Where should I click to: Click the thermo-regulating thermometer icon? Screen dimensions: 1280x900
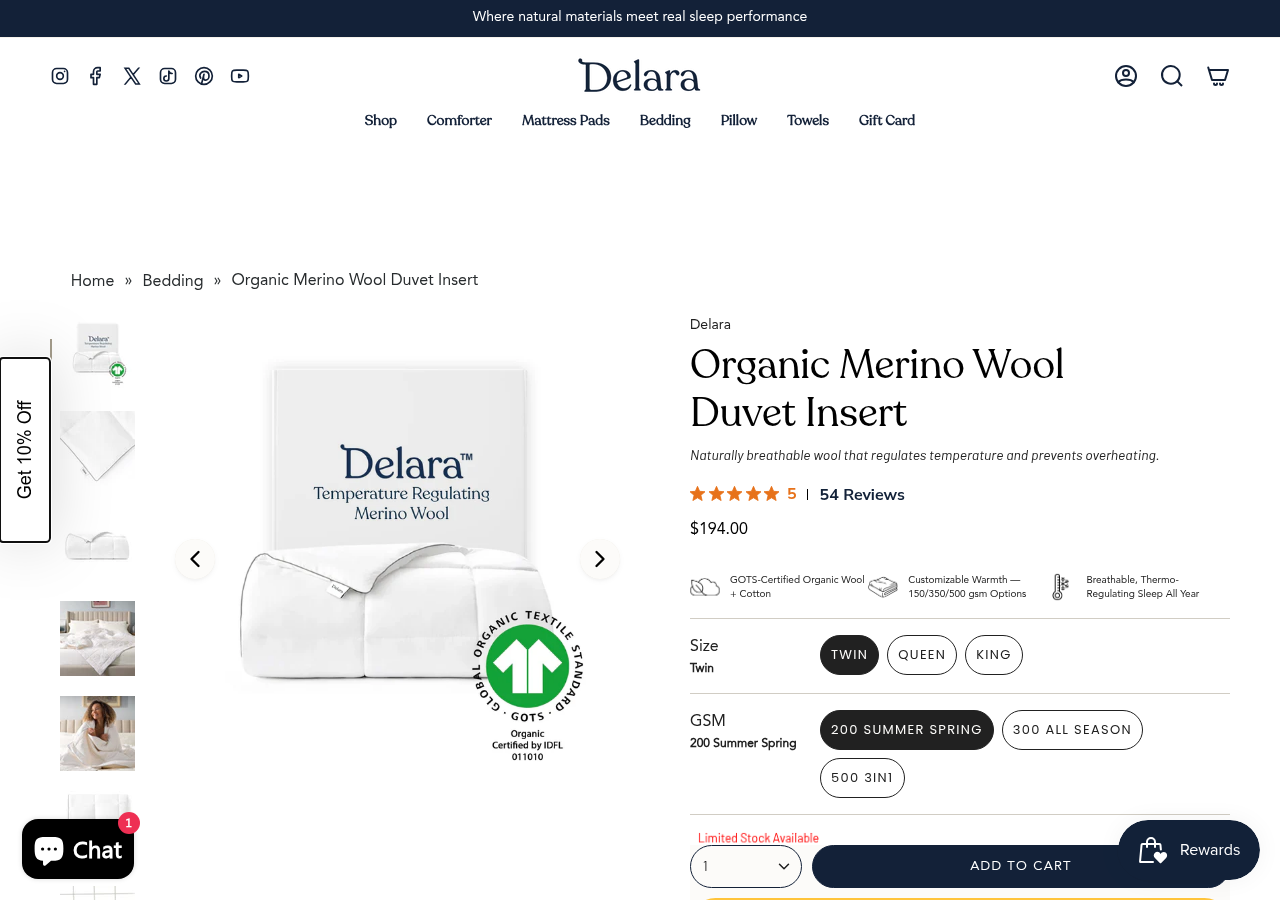point(1061,587)
